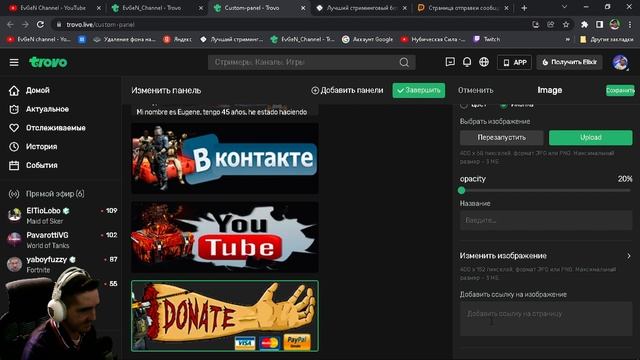
Task: Open ElTioLobo live channel
Action: point(62,216)
